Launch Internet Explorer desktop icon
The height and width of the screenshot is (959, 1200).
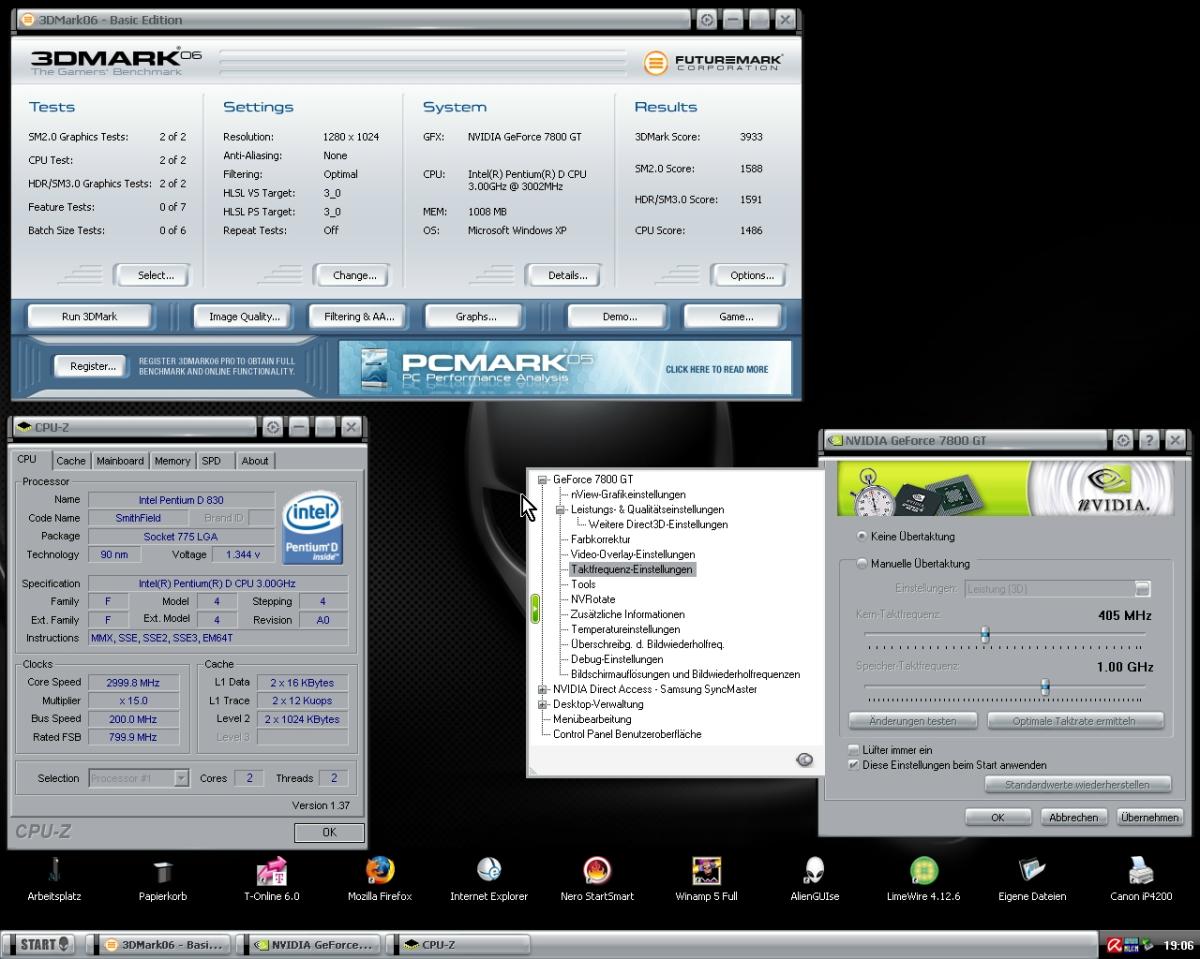(x=488, y=878)
